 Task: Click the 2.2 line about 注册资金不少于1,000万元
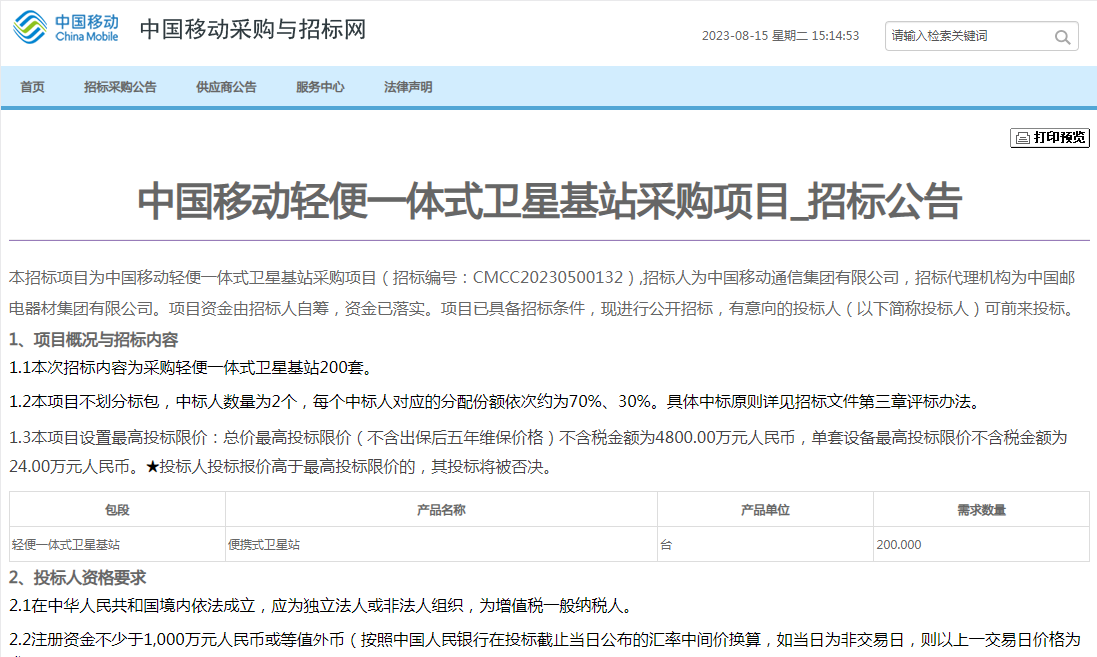click(x=546, y=640)
